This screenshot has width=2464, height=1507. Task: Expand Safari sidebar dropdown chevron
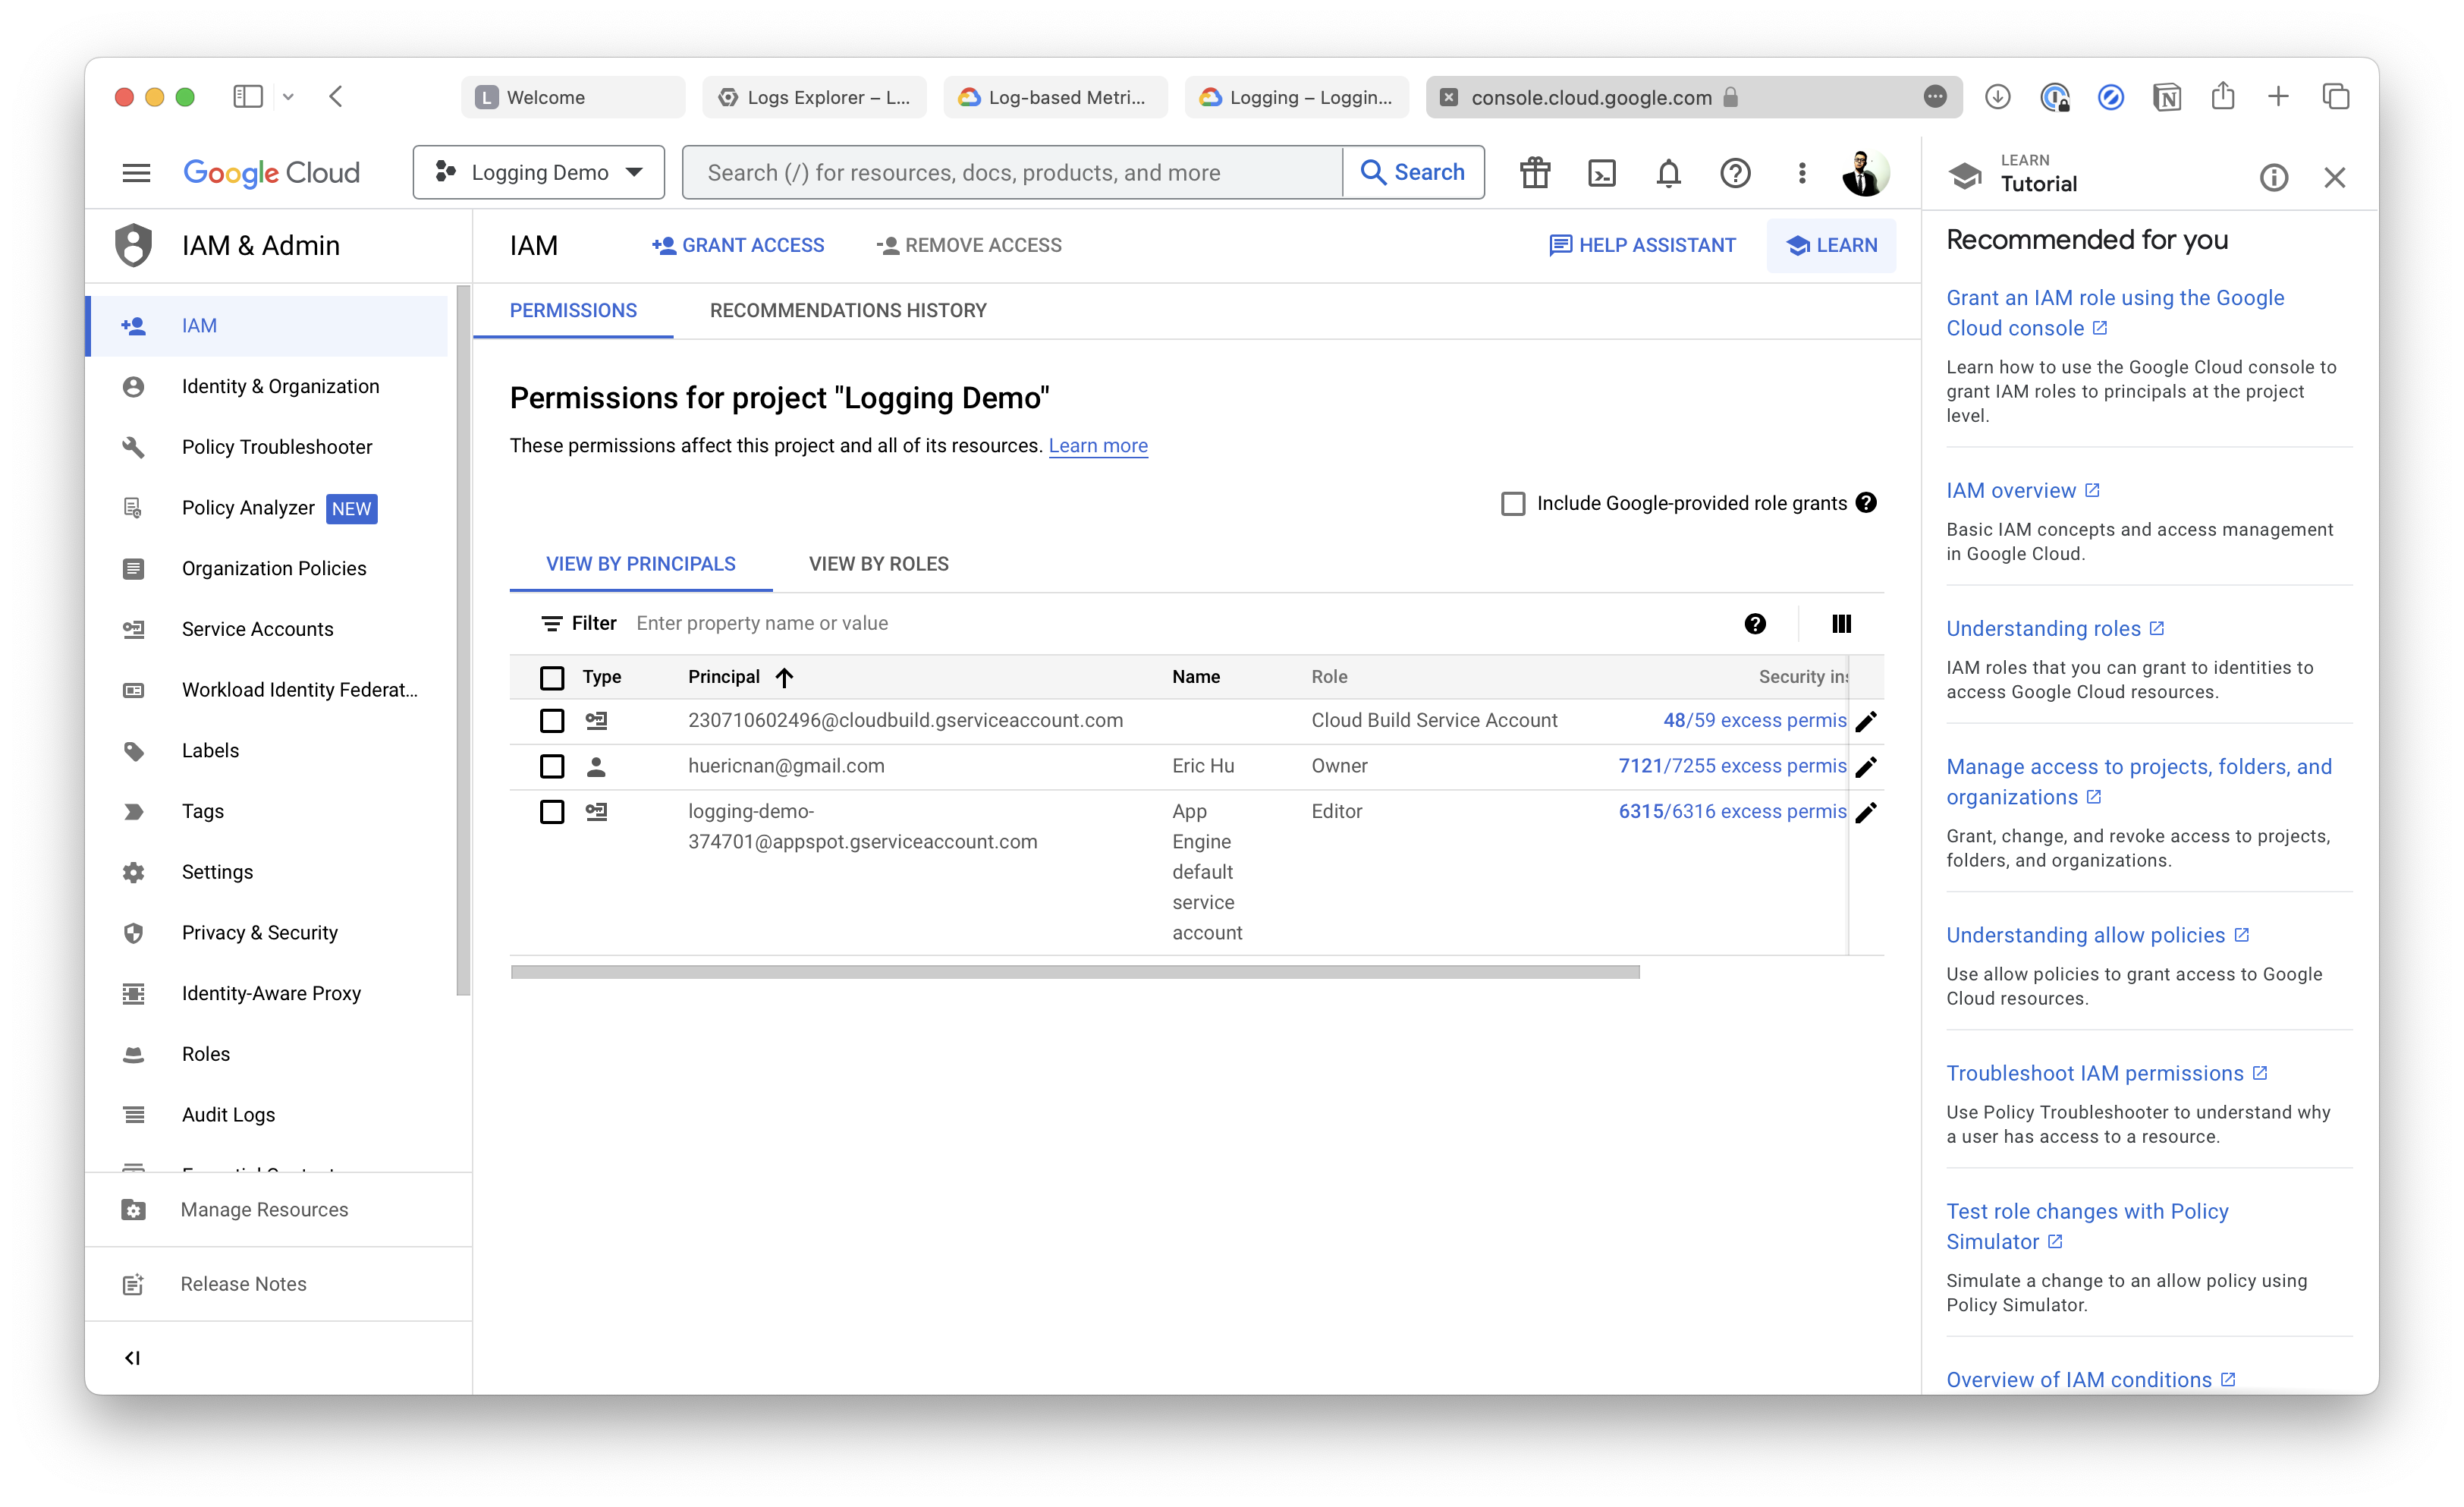288,97
